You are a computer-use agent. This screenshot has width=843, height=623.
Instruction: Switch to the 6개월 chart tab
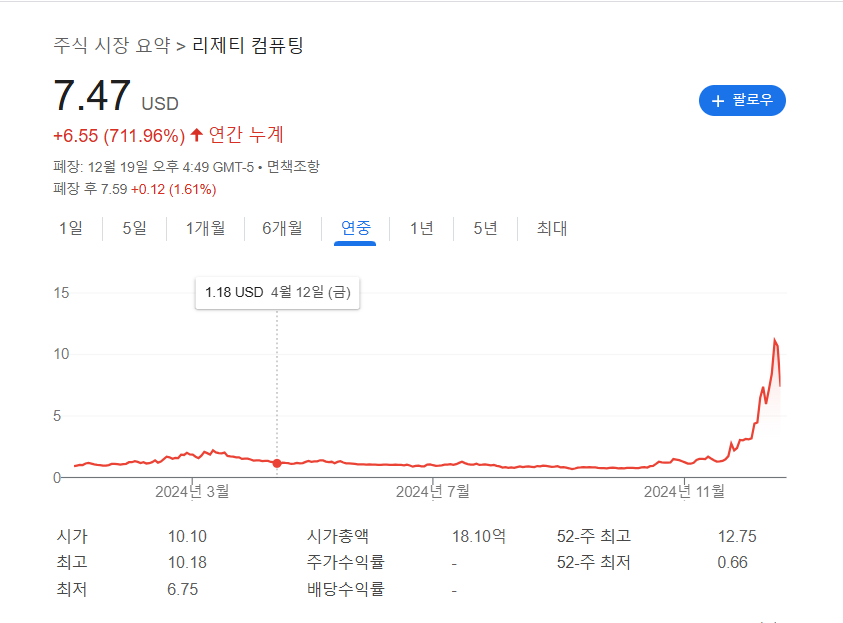tap(282, 228)
